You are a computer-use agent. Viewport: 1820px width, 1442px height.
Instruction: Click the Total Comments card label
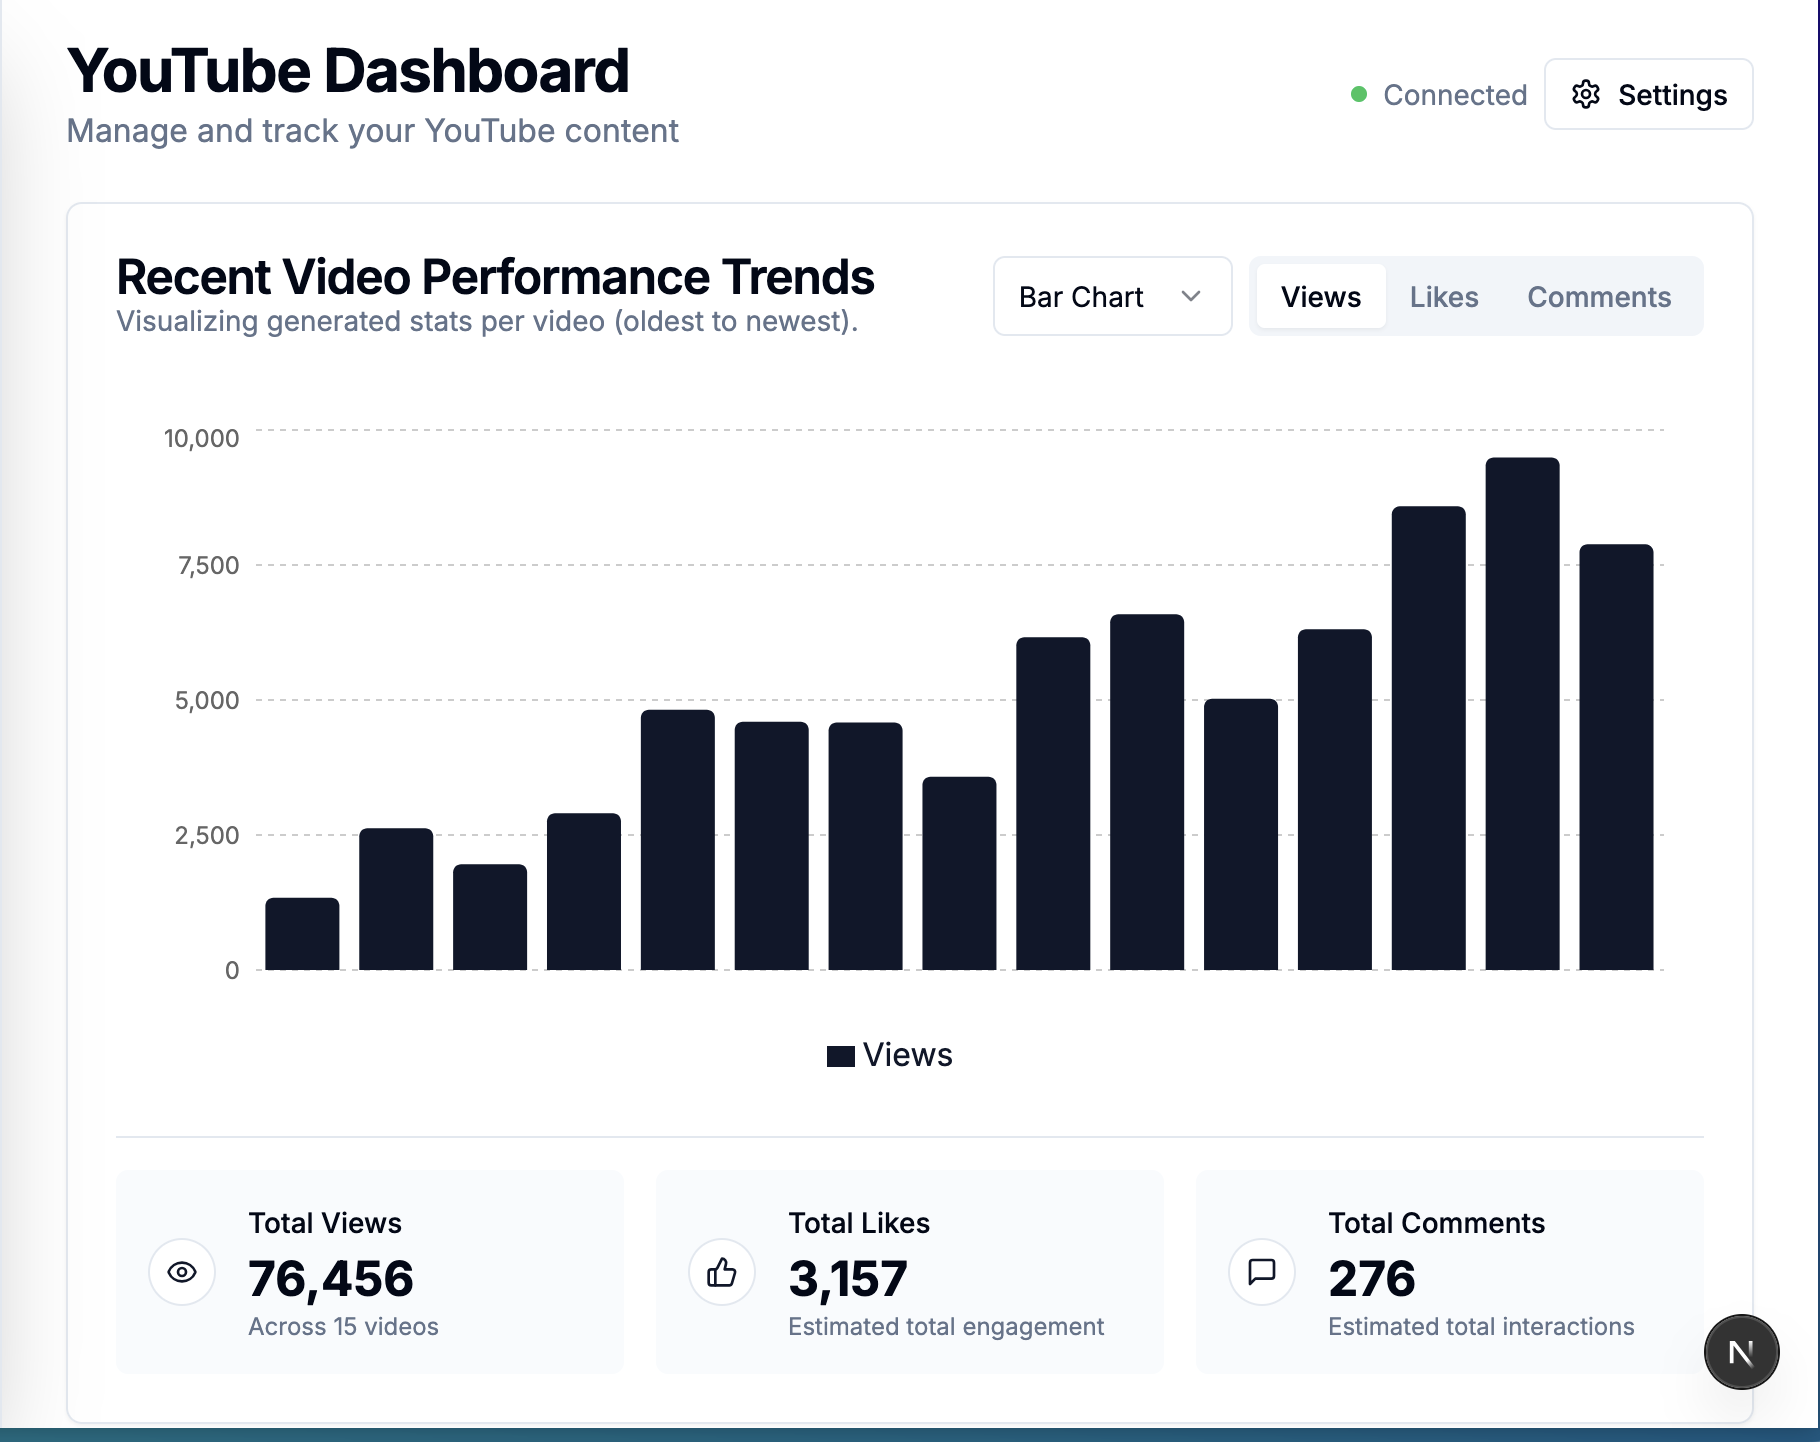pos(1436,1223)
